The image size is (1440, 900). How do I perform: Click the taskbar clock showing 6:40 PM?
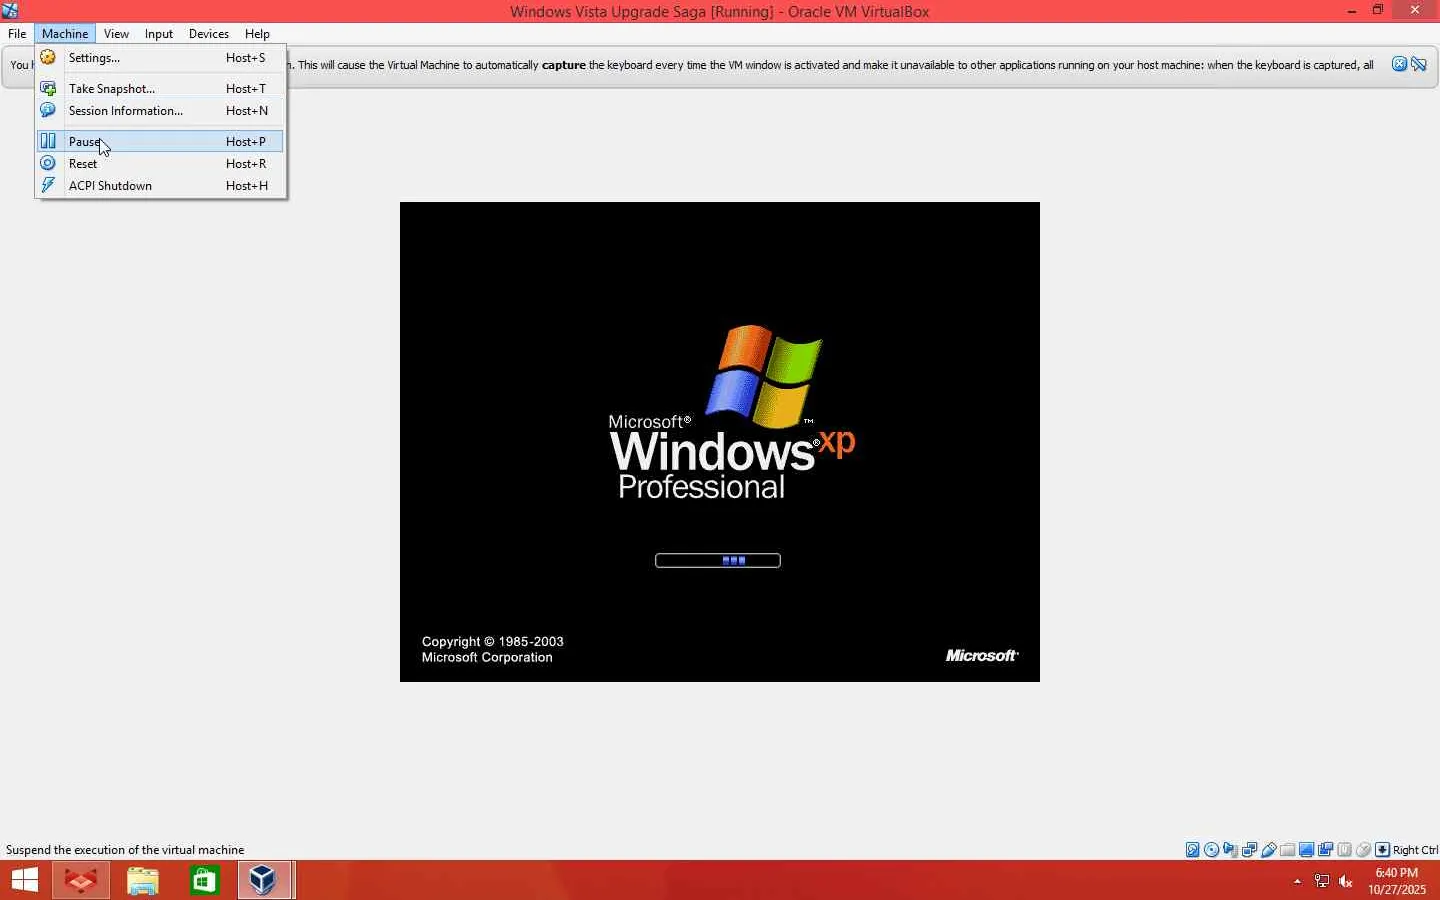click(x=1397, y=881)
